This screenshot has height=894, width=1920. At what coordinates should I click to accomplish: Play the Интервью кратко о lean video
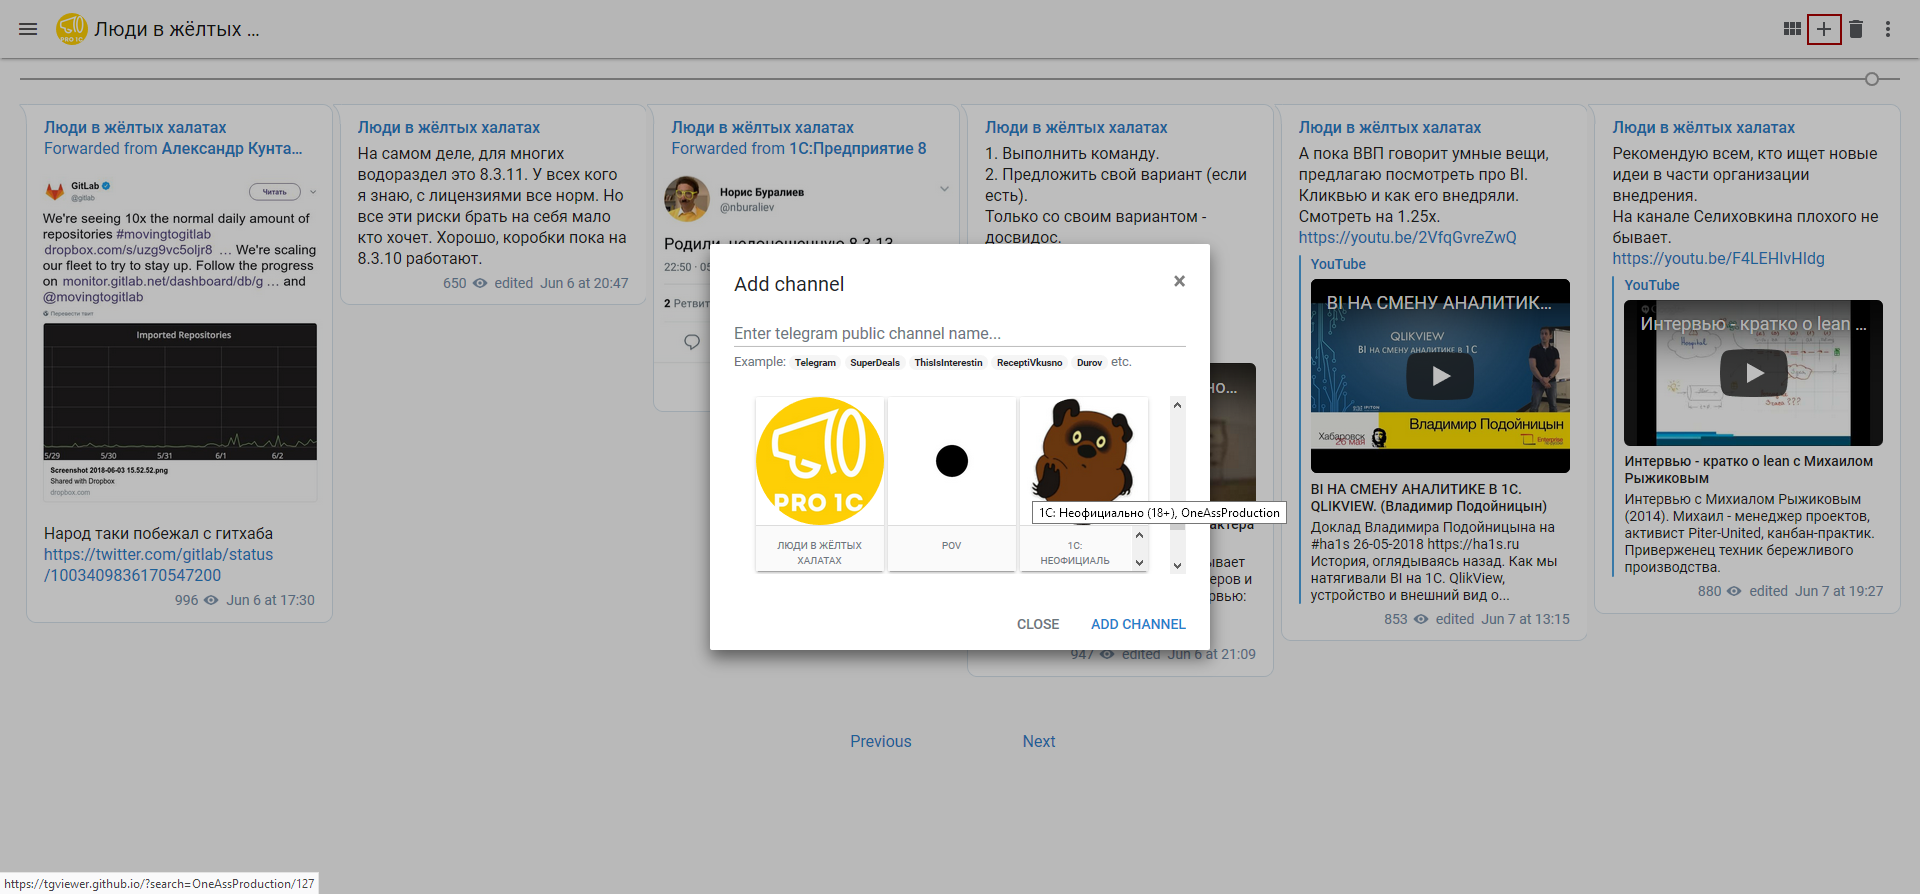point(1754,373)
